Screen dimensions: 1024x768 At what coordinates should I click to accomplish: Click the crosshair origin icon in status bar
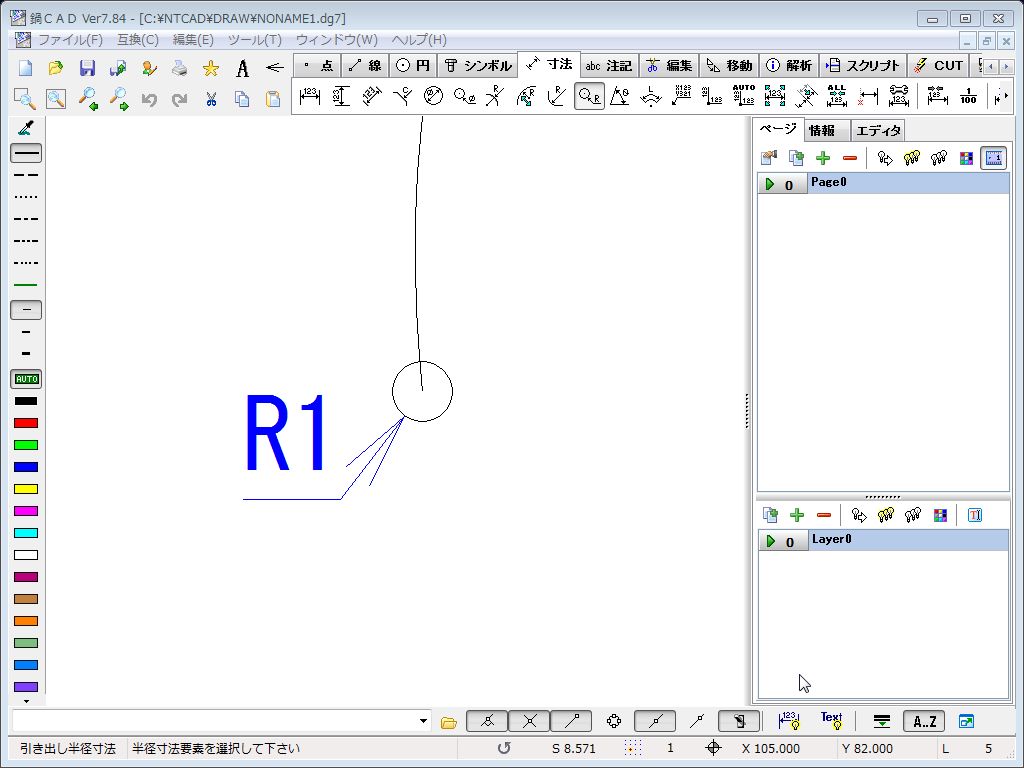[713, 748]
